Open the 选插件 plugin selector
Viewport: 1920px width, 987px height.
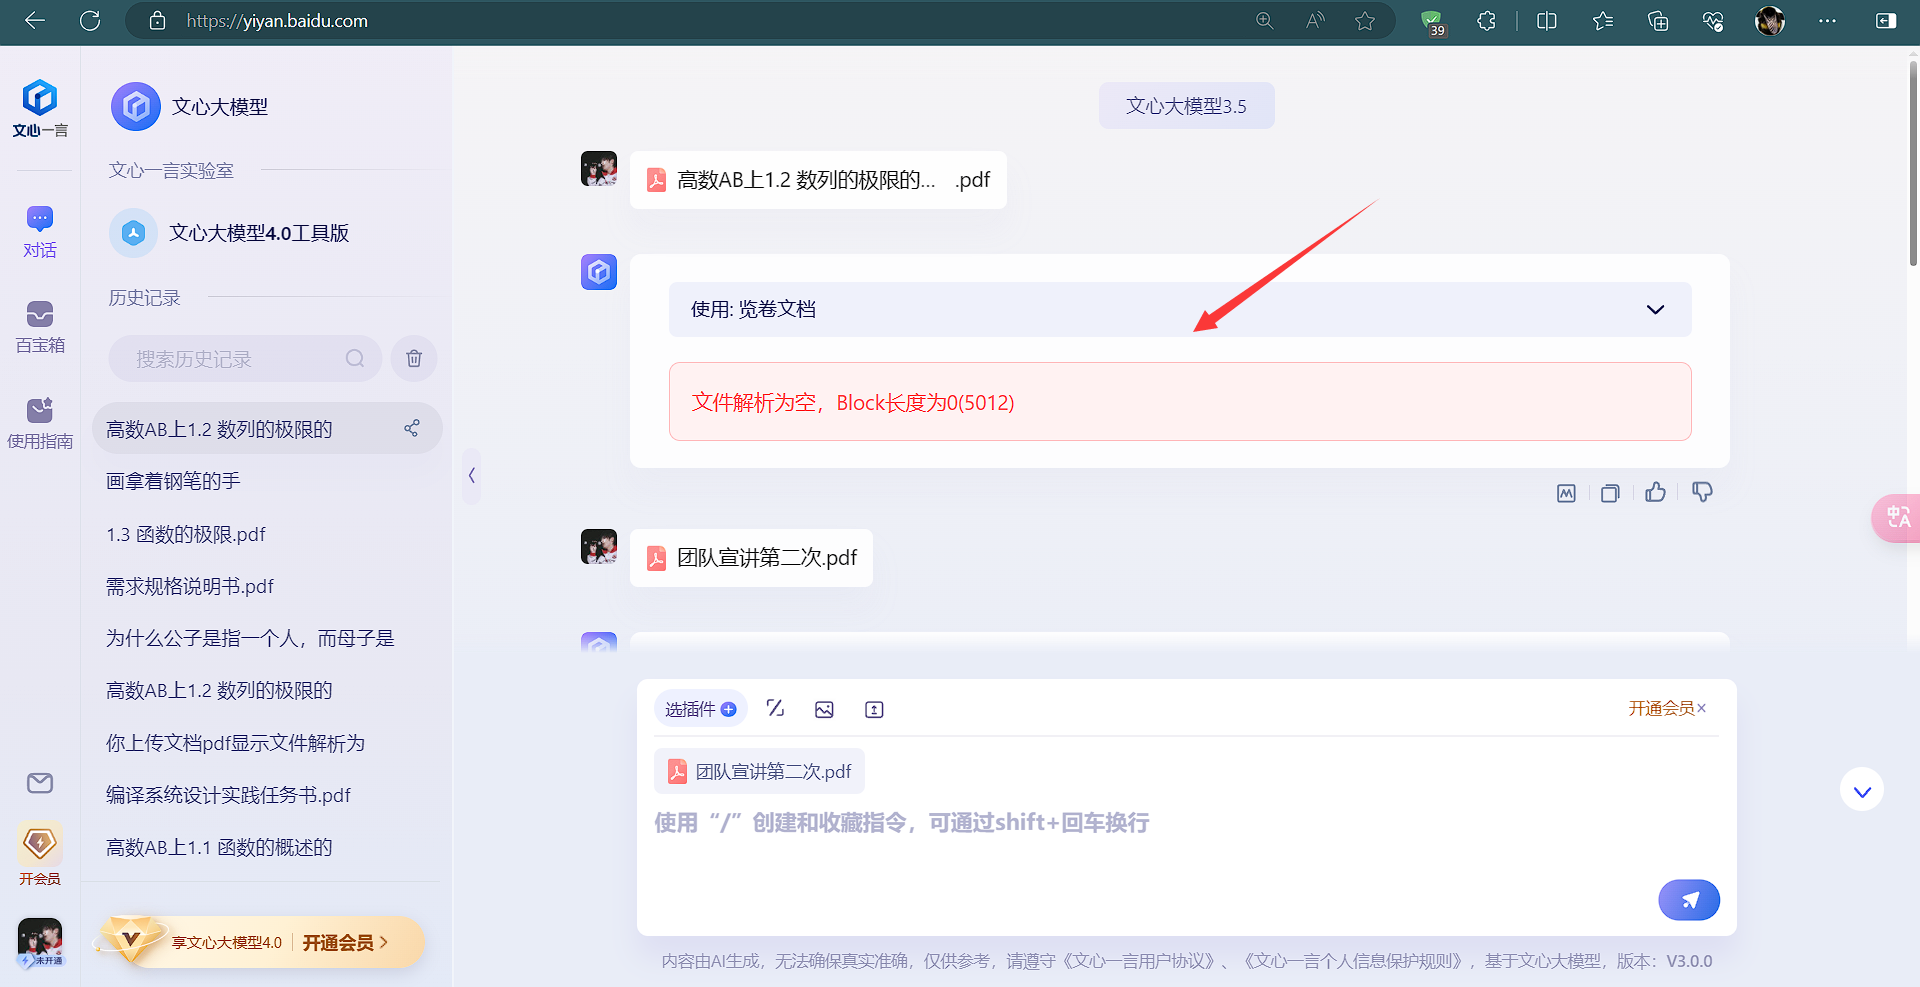pyautogui.click(x=700, y=709)
